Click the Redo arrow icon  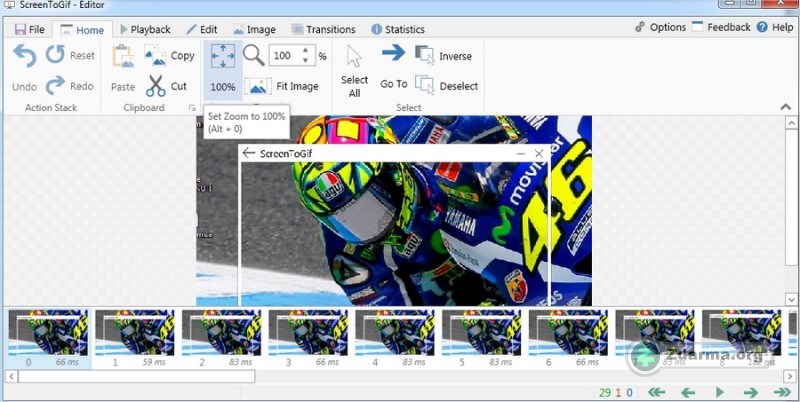click(55, 85)
